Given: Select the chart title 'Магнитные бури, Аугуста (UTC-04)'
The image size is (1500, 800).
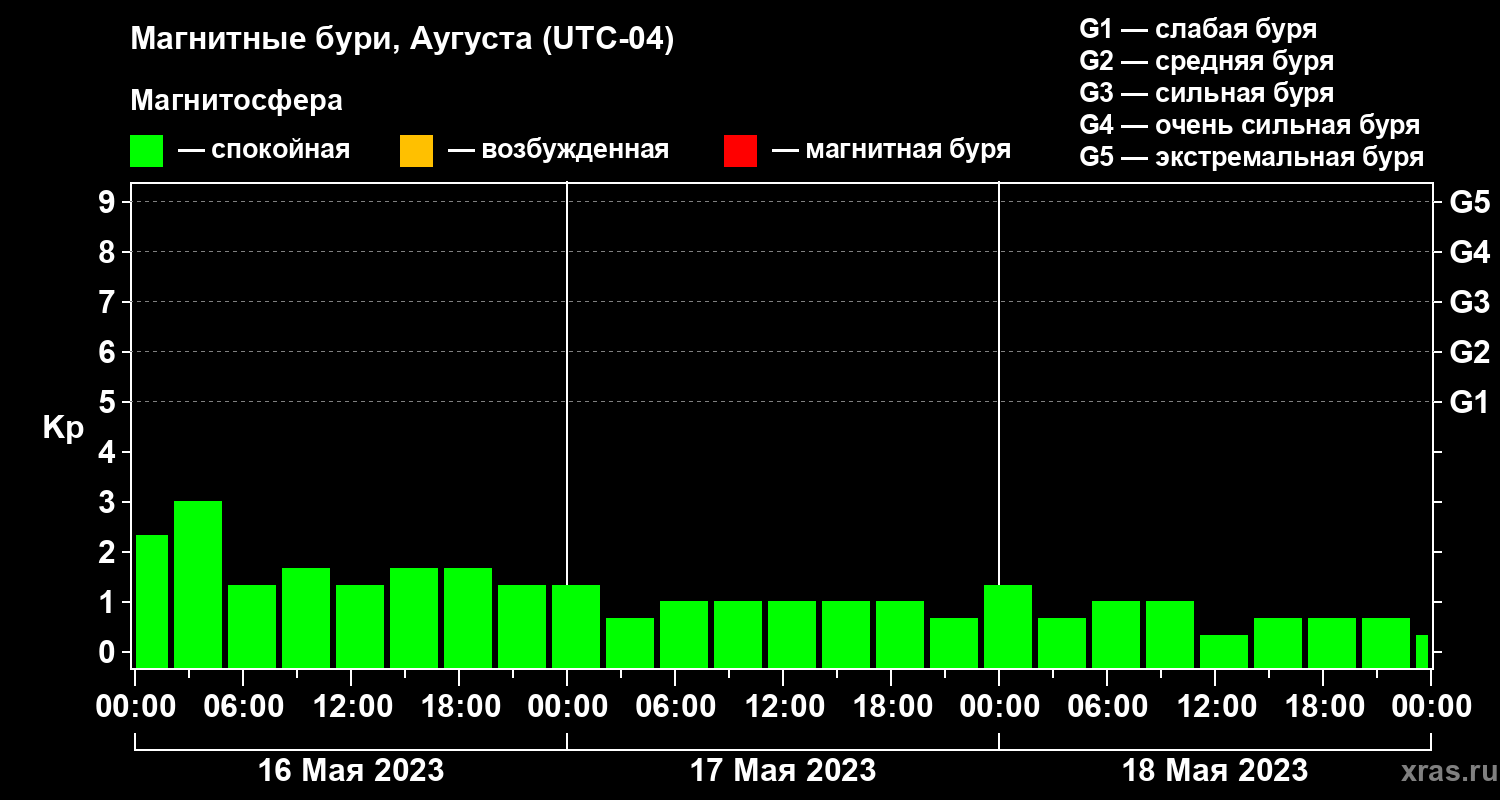Looking at the screenshot, I should coord(403,41).
